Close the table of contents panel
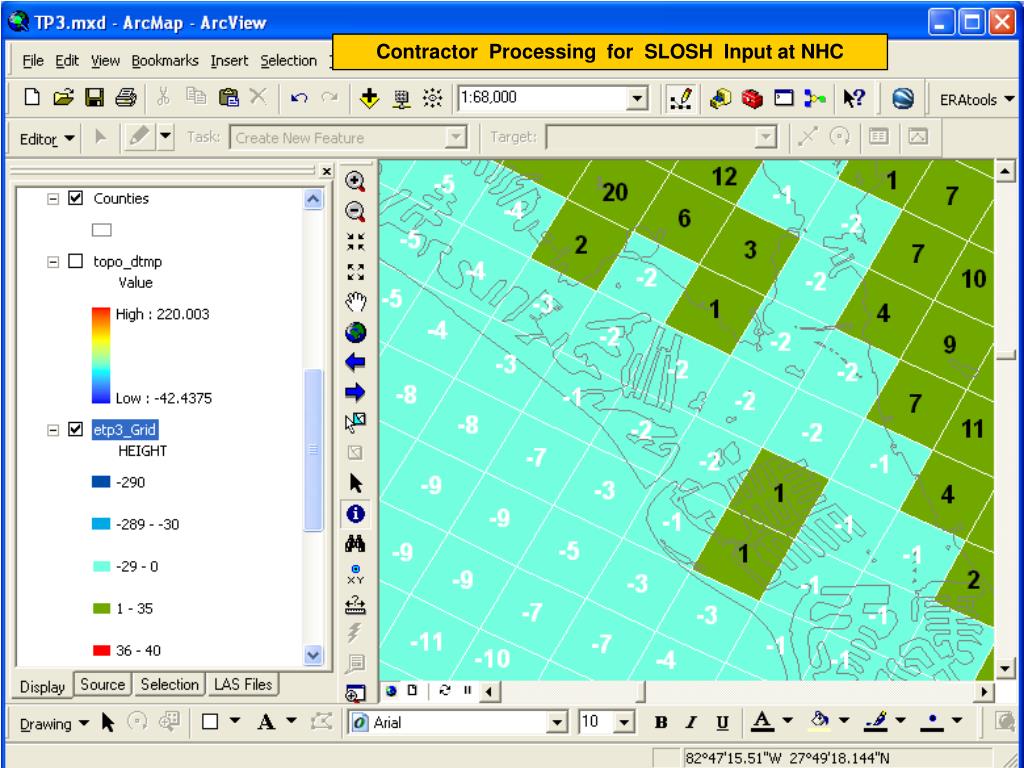The width and height of the screenshot is (1024, 768). pos(327,171)
